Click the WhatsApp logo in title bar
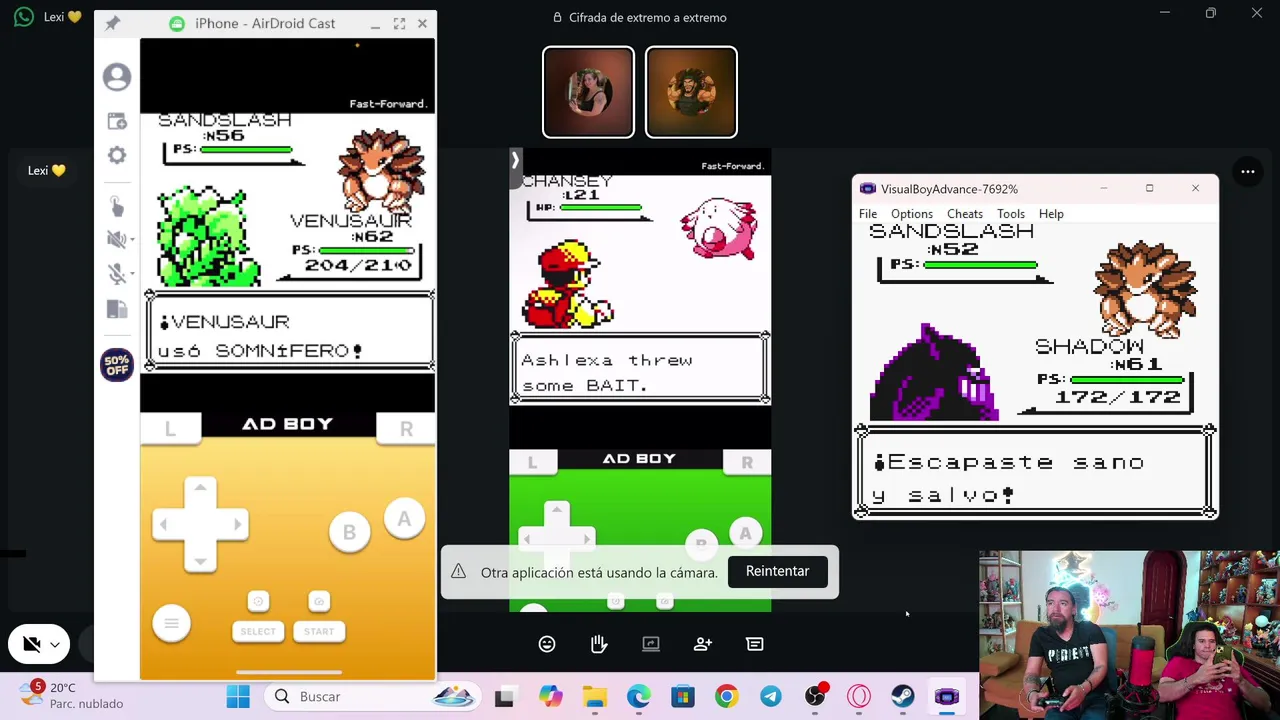 [23, 17]
